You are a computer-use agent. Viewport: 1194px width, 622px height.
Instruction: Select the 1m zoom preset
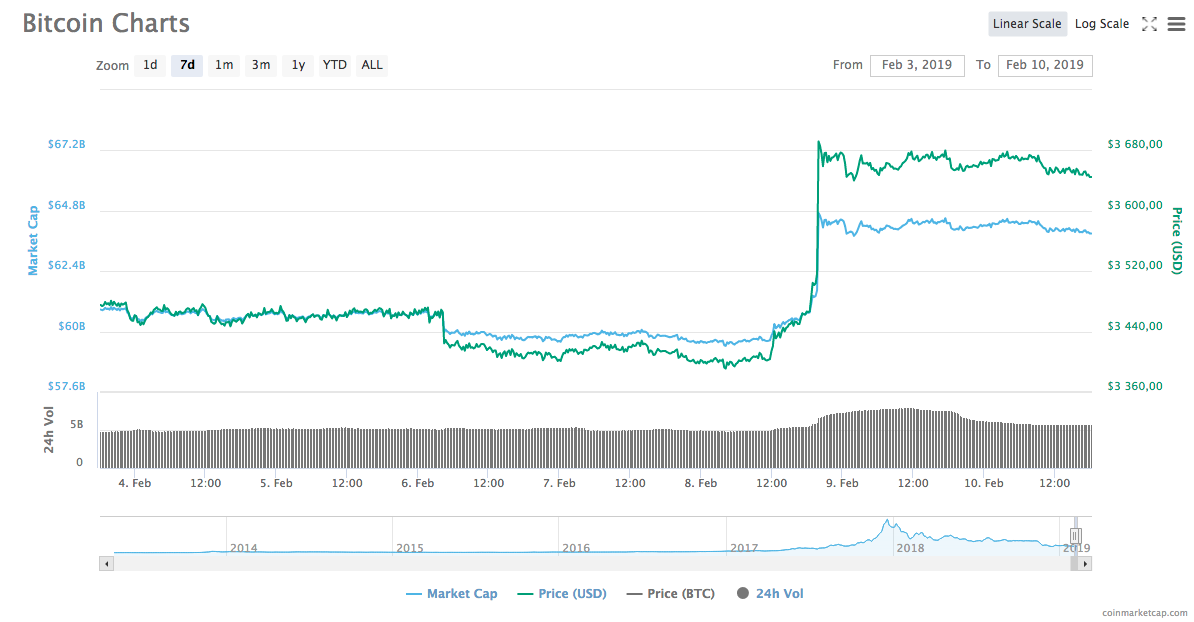(224, 64)
